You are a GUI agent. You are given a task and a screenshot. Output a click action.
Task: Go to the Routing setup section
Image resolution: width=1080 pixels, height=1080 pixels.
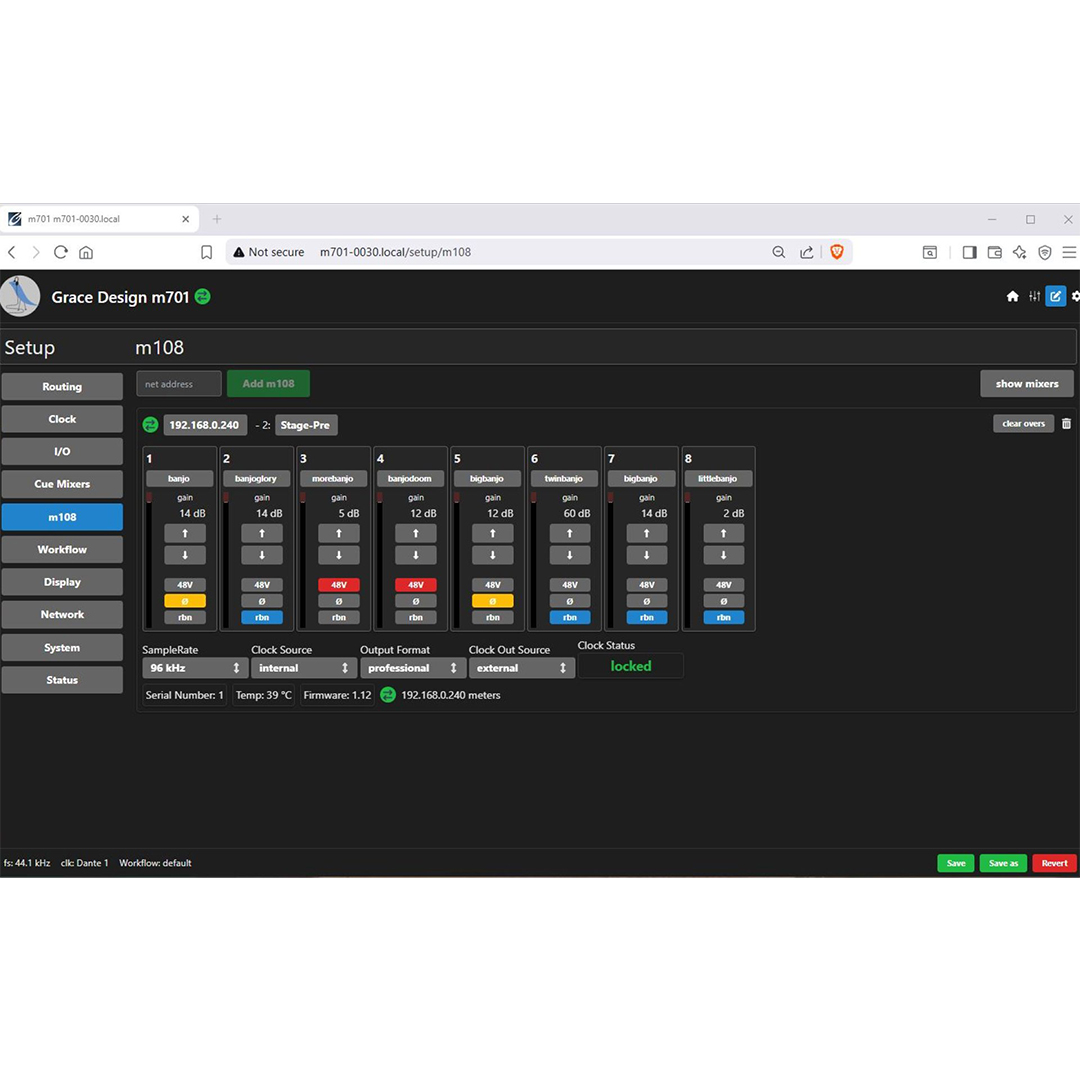point(62,387)
